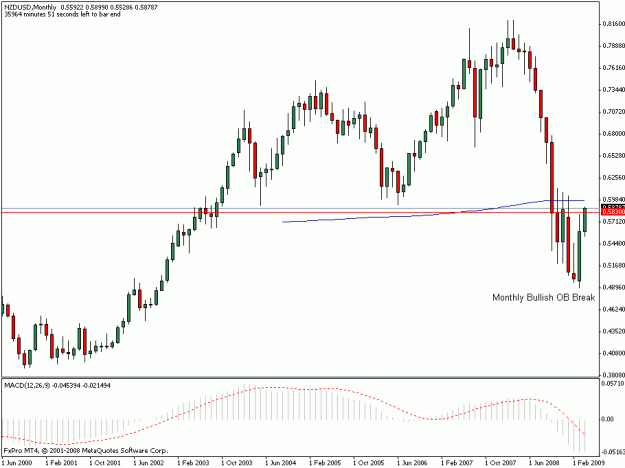The image size is (625, 468).
Task: Click the 0.7888 price axis label
Action: click(x=613, y=46)
